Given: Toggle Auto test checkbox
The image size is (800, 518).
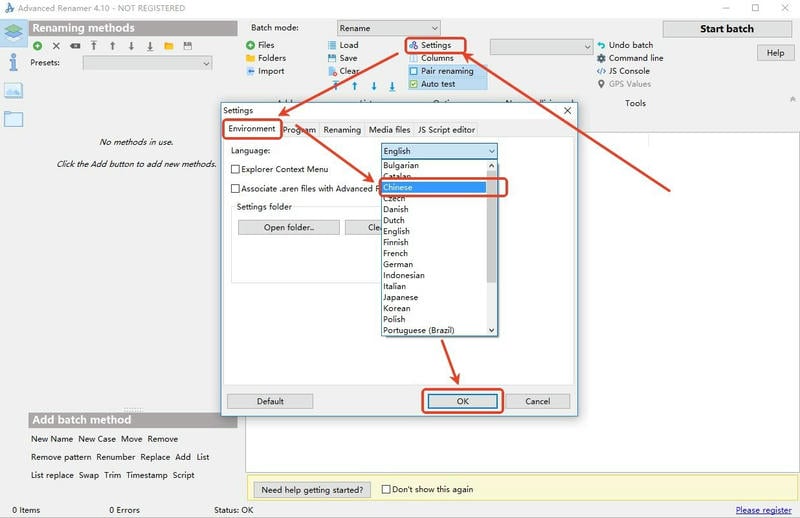Looking at the screenshot, I should click(414, 84).
